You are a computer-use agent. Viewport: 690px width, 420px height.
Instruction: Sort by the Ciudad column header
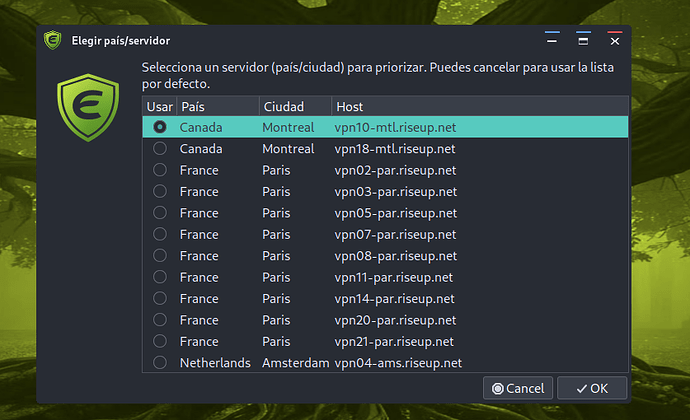pyautogui.click(x=295, y=107)
